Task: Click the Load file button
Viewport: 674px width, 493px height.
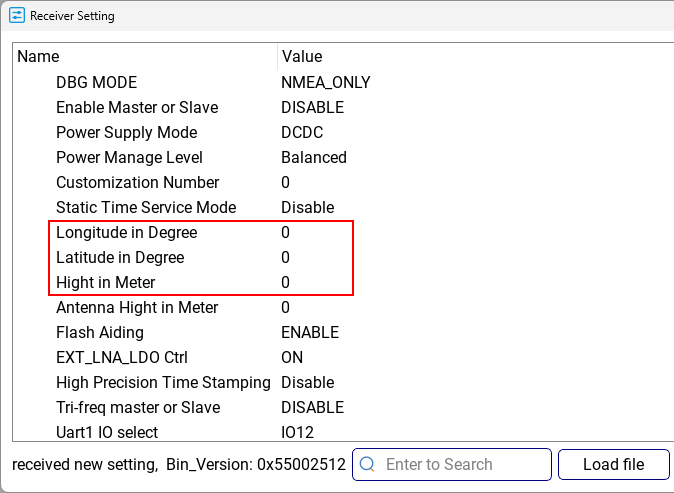Action: point(613,464)
